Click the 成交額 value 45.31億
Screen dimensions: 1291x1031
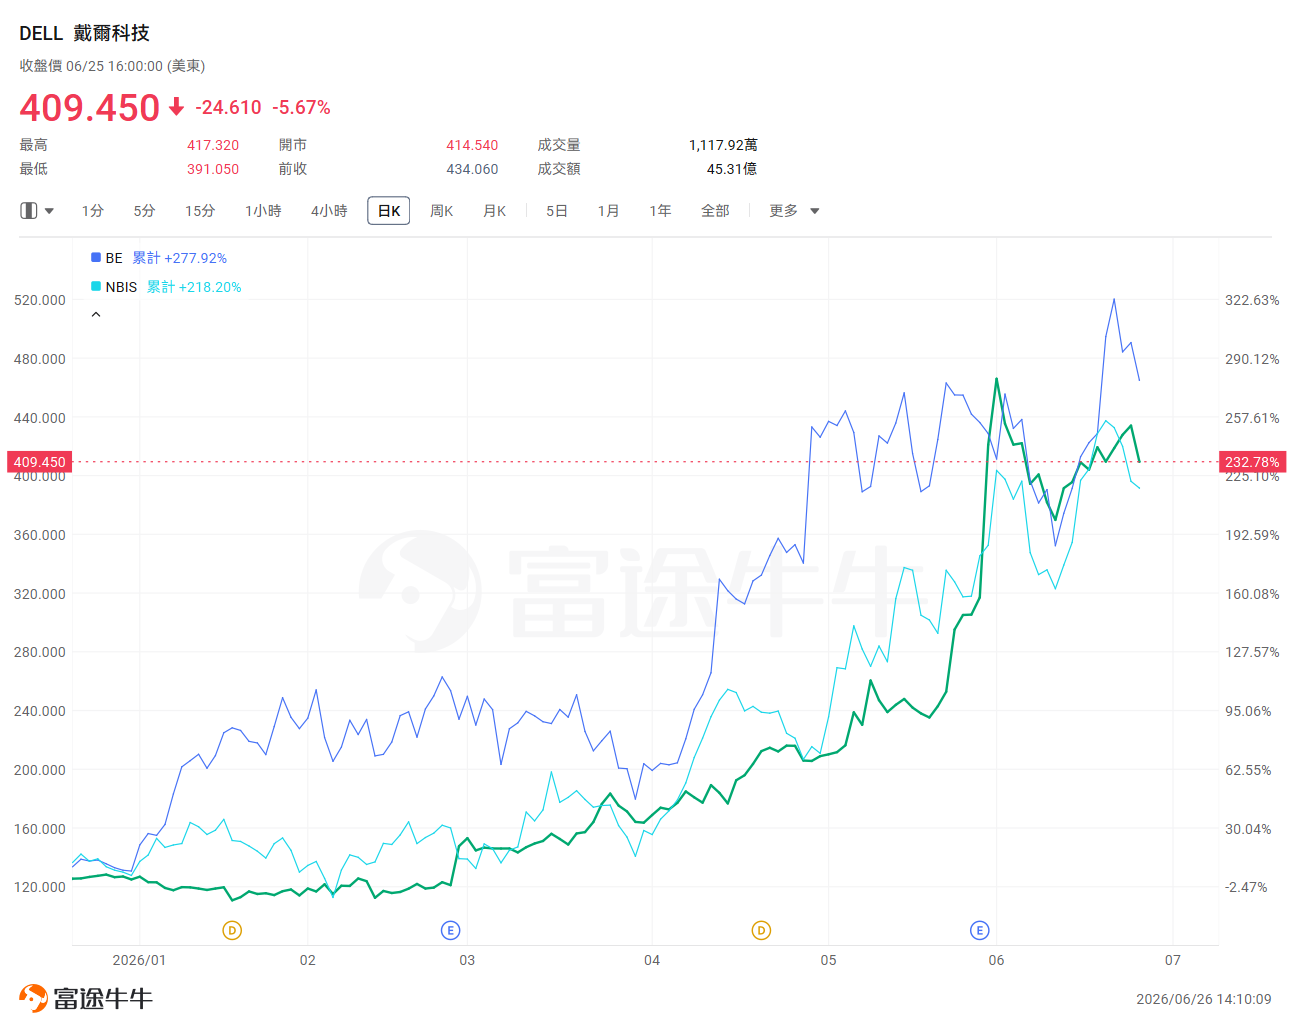coord(732,169)
